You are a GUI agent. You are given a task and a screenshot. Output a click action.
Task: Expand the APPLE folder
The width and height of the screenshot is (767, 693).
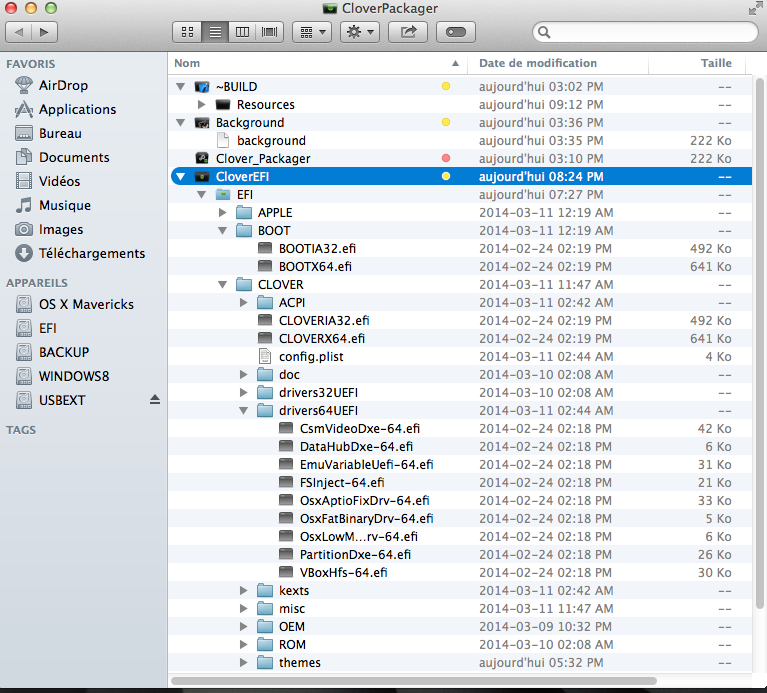pyautogui.click(x=223, y=213)
